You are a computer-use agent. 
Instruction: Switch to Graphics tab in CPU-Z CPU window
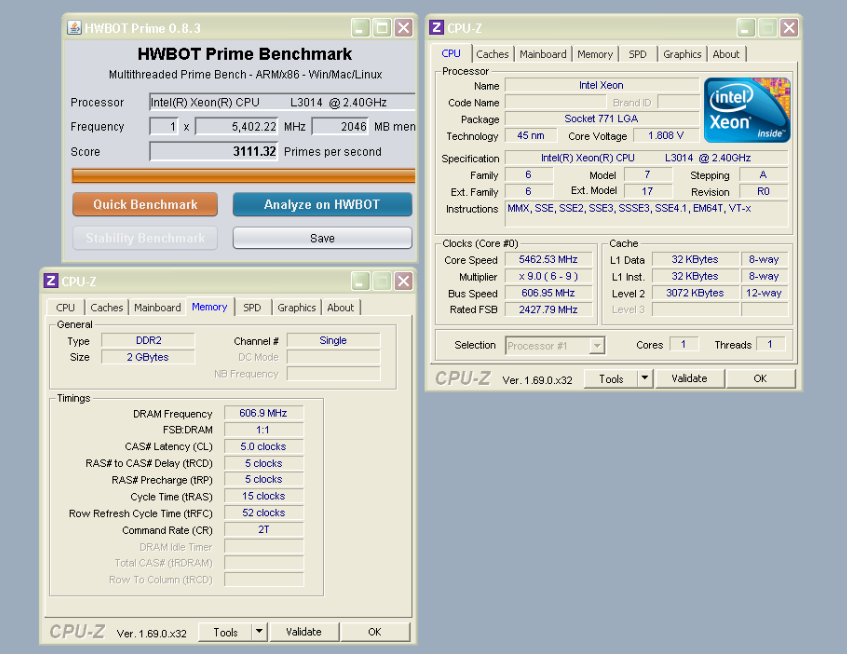click(682, 54)
